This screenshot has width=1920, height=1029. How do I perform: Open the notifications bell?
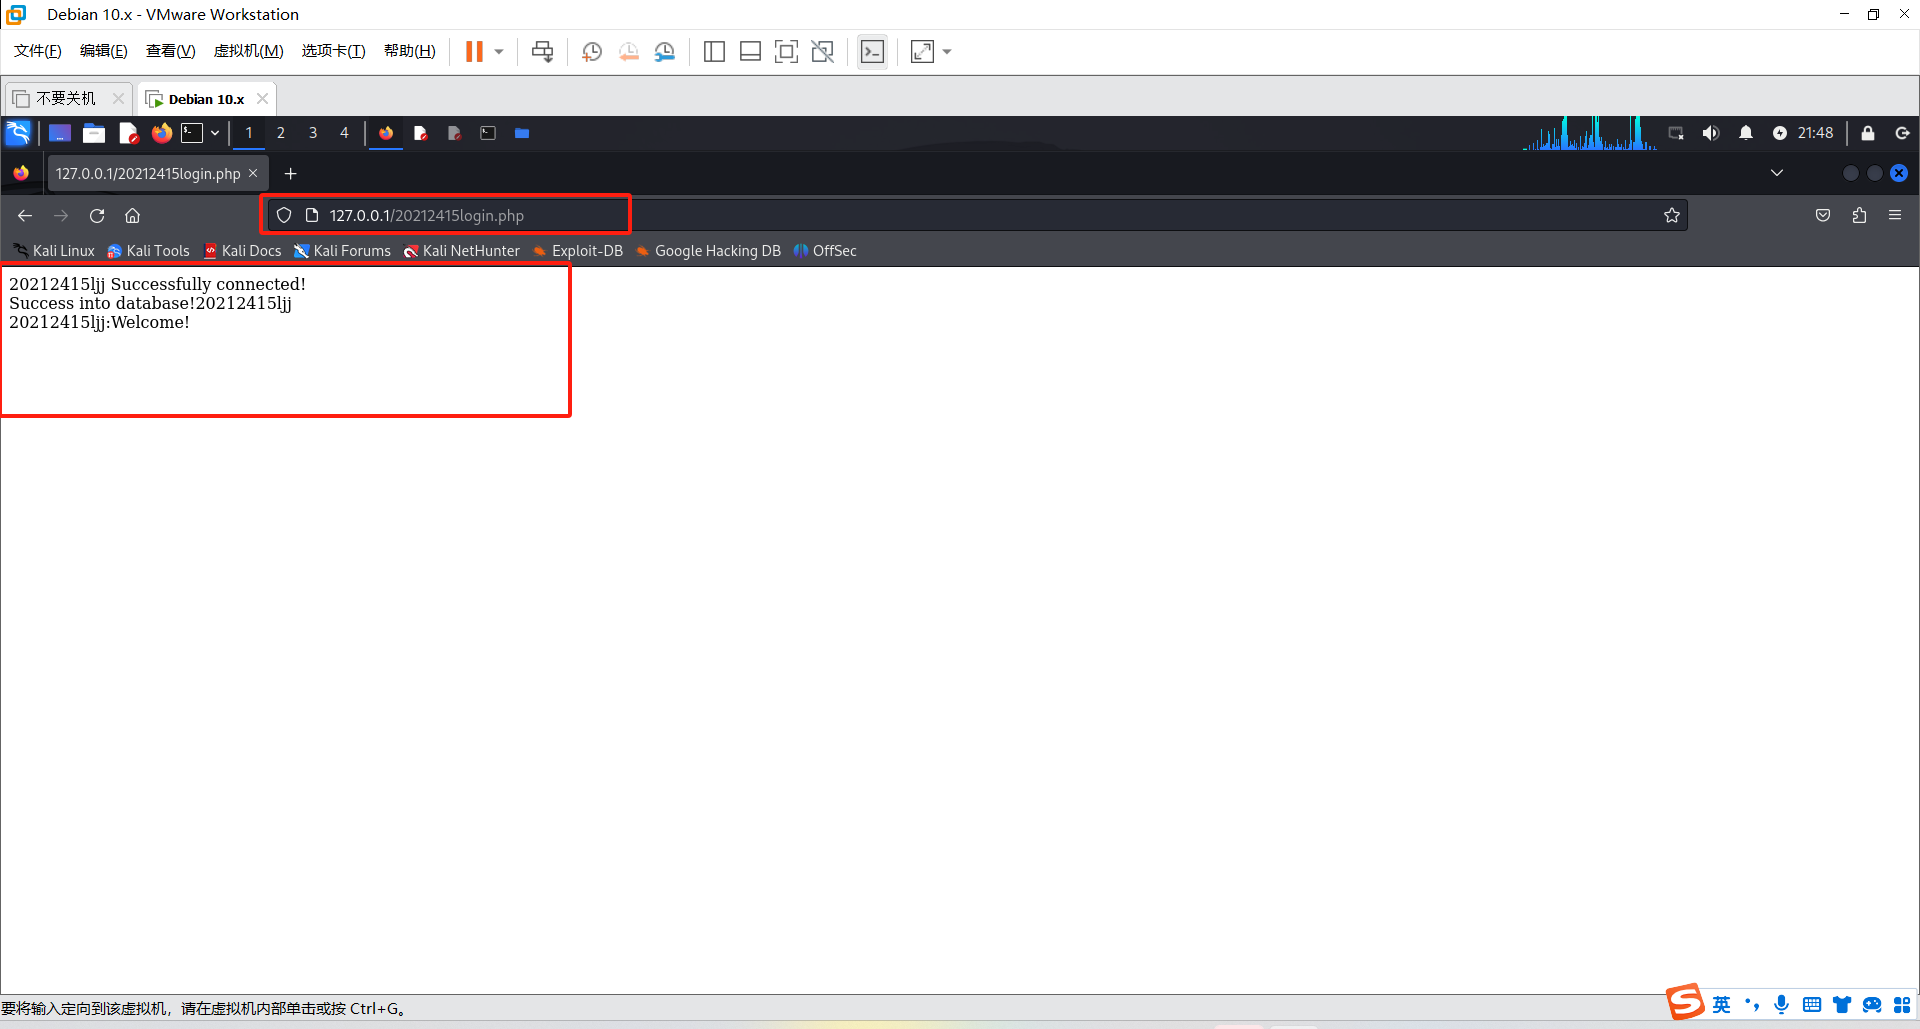[1746, 133]
